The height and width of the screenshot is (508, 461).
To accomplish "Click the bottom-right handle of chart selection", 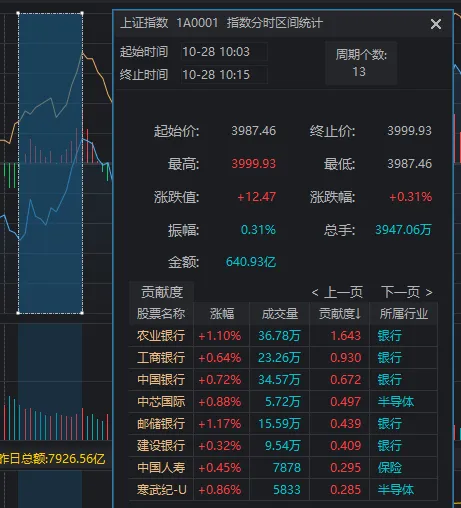I will [x=82, y=313].
